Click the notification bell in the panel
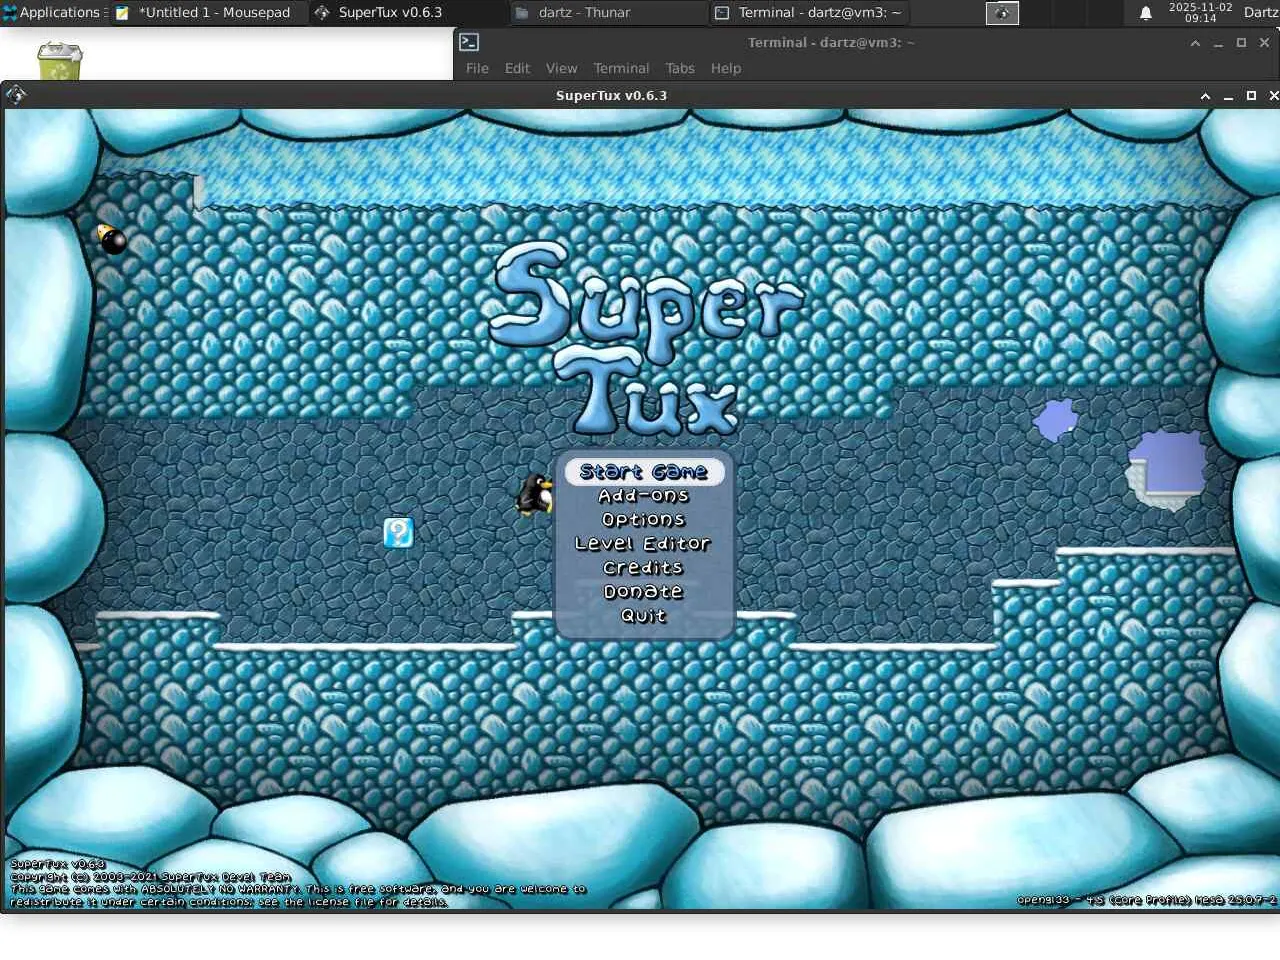Viewport: 1280px width, 960px height. tap(1146, 13)
